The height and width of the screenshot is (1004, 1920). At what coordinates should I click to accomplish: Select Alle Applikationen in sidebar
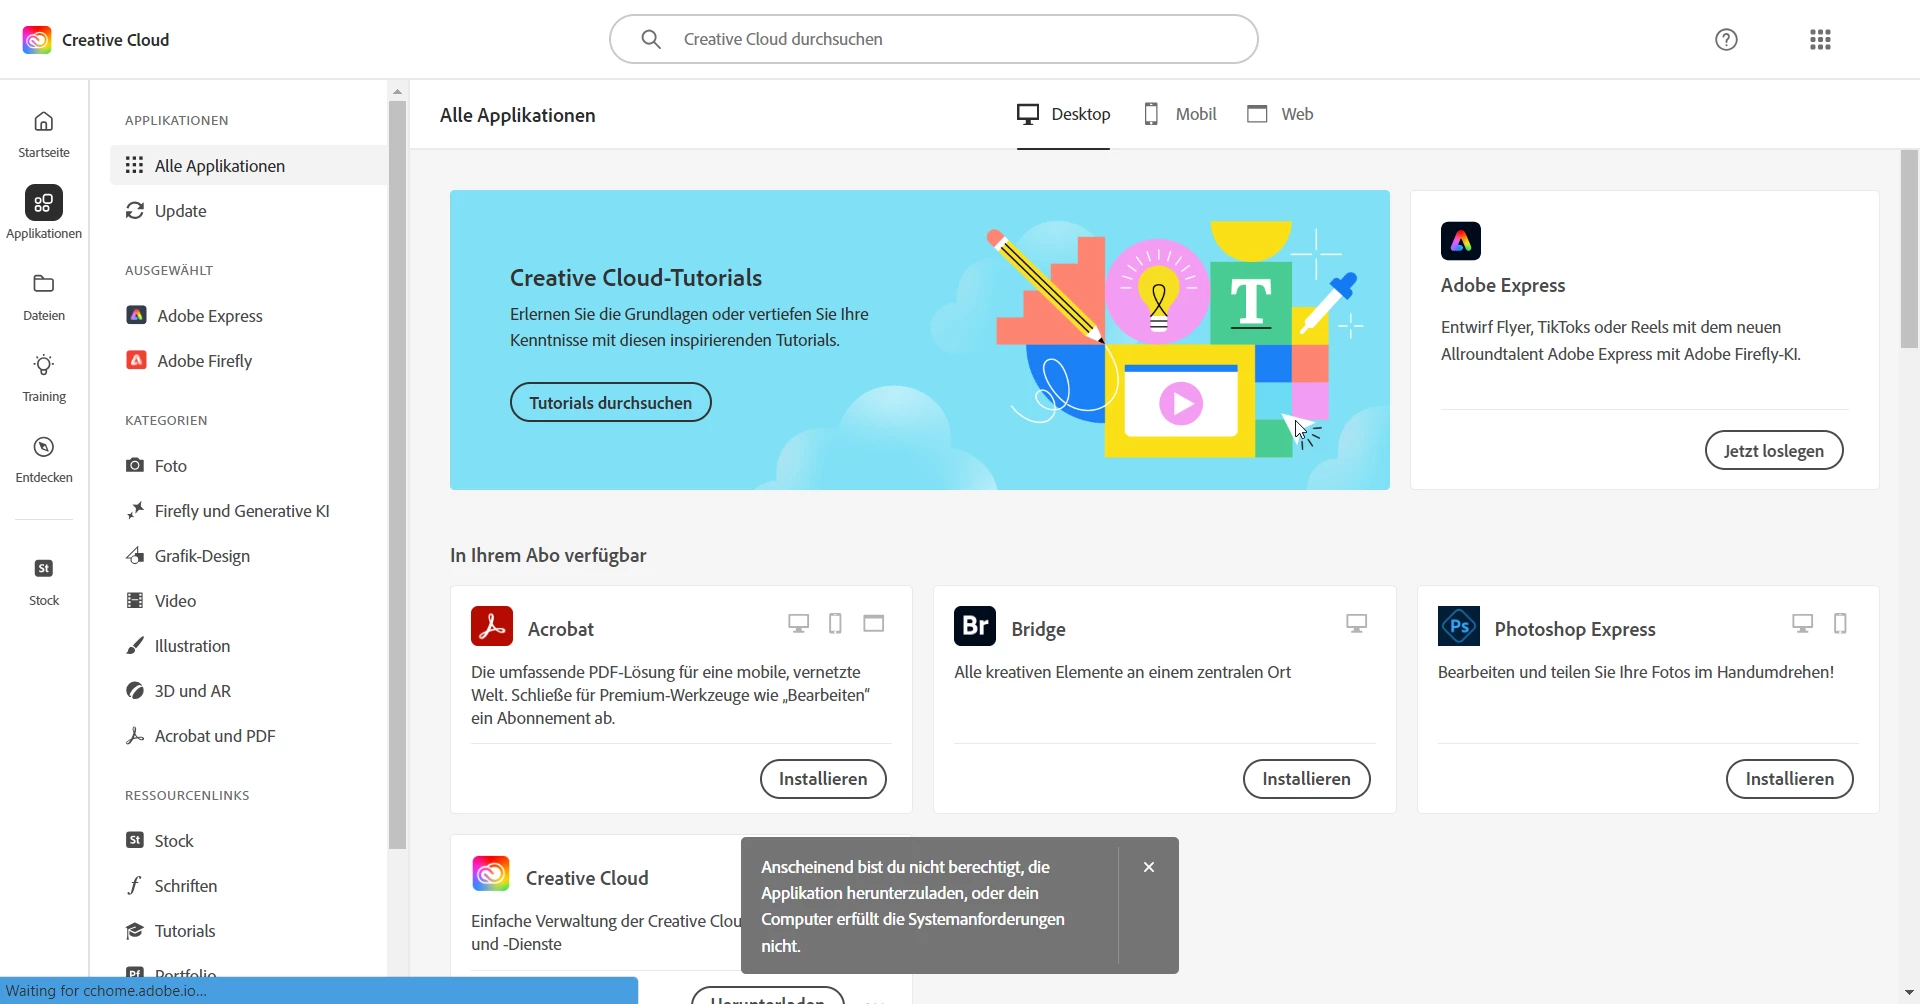249,166
